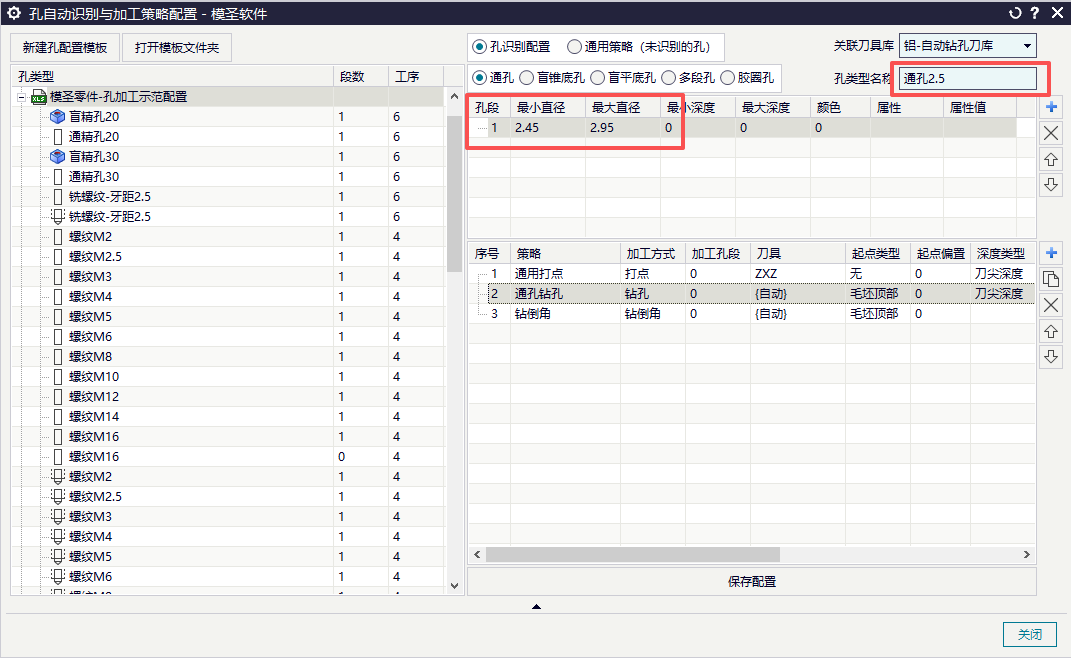
Task: Click the 策略 column header
Action: coord(565,253)
